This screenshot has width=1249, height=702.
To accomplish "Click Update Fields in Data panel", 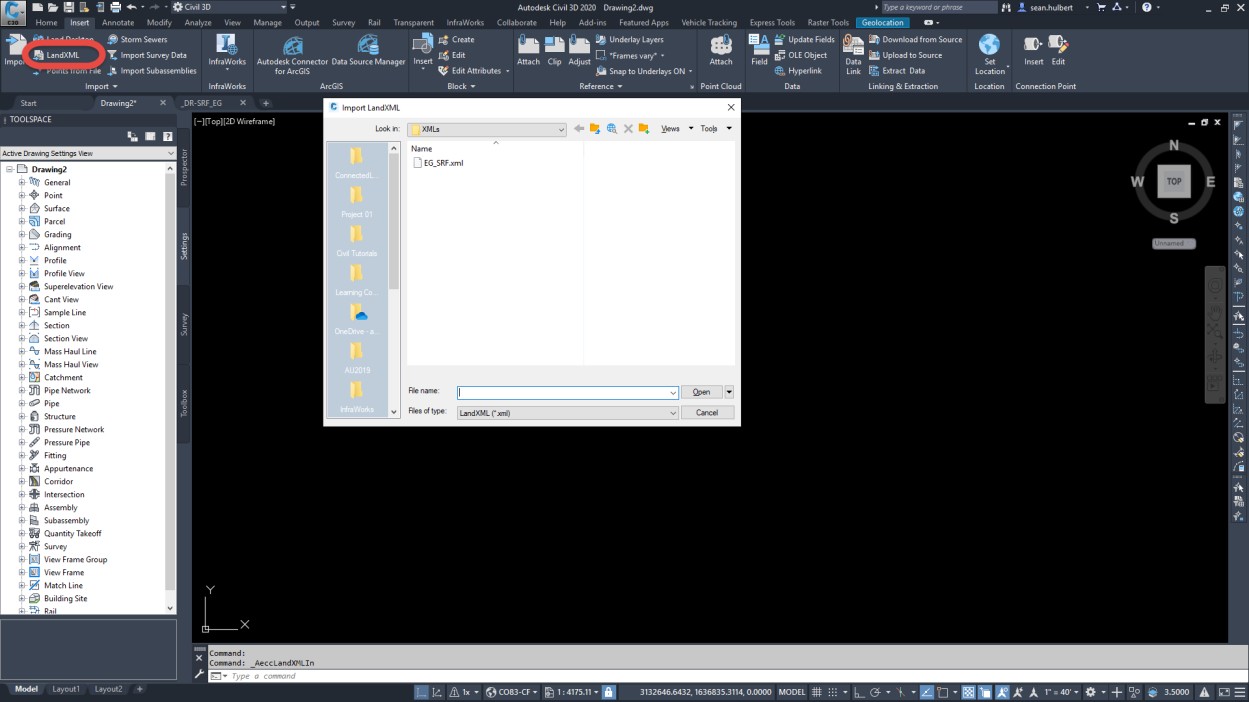I will coord(805,40).
